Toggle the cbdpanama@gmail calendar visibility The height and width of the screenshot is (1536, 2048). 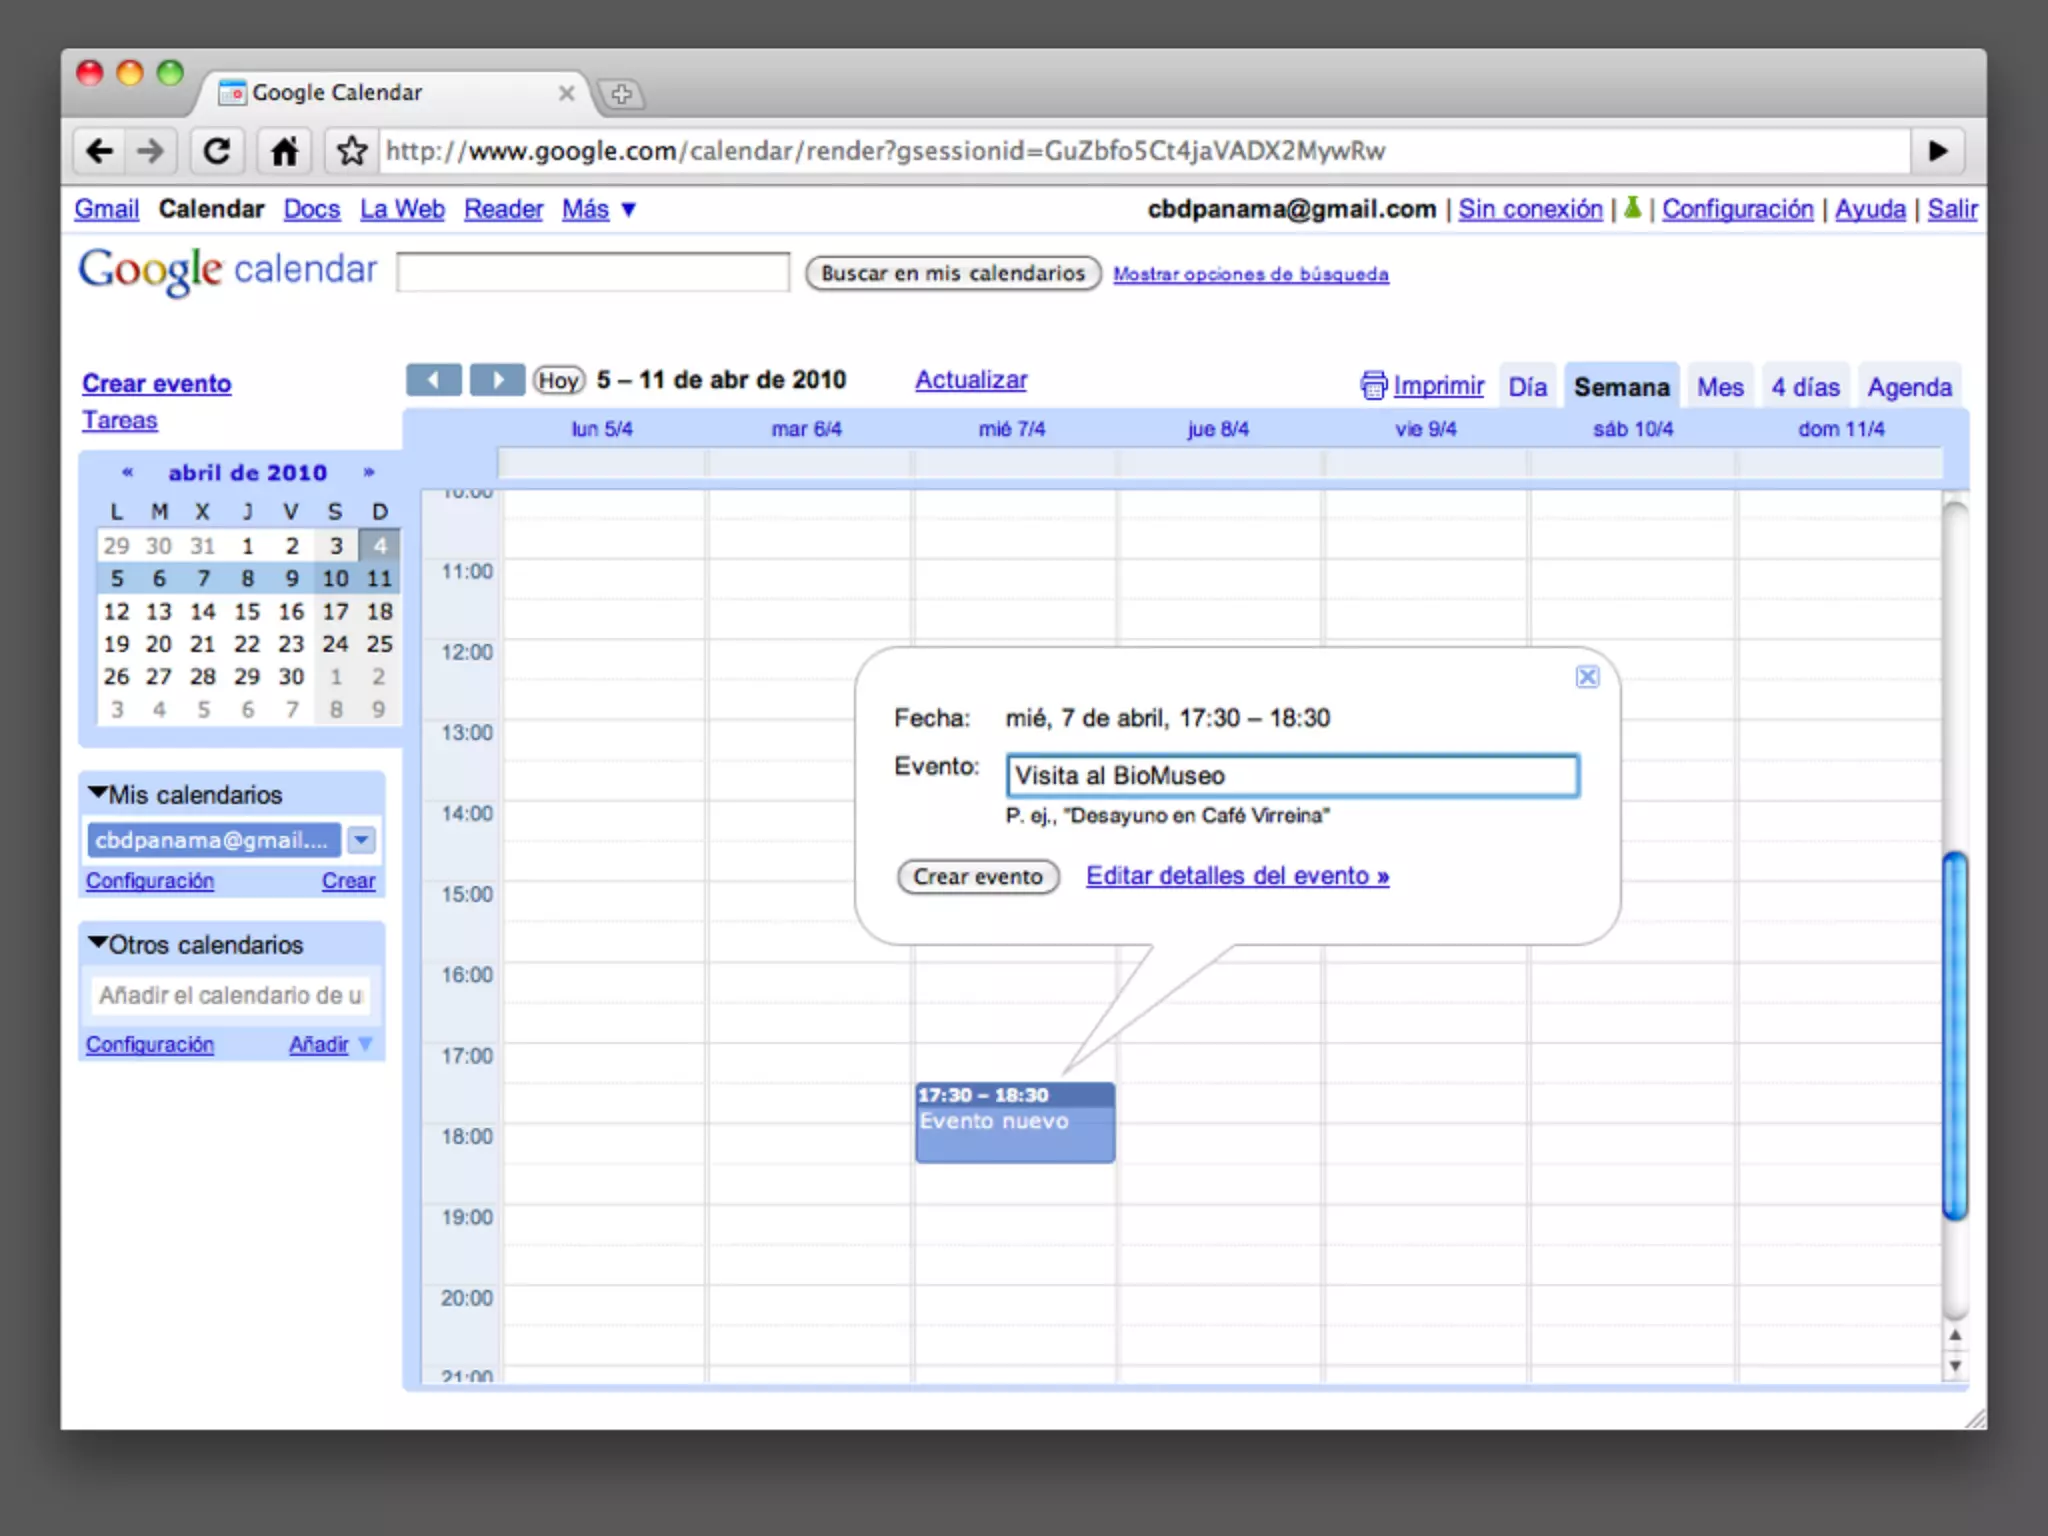(212, 840)
